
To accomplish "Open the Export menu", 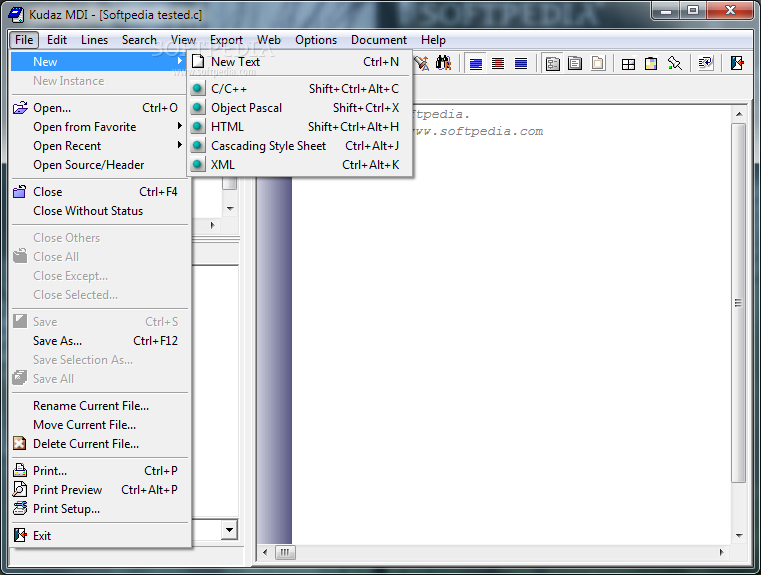I will click(226, 40).
